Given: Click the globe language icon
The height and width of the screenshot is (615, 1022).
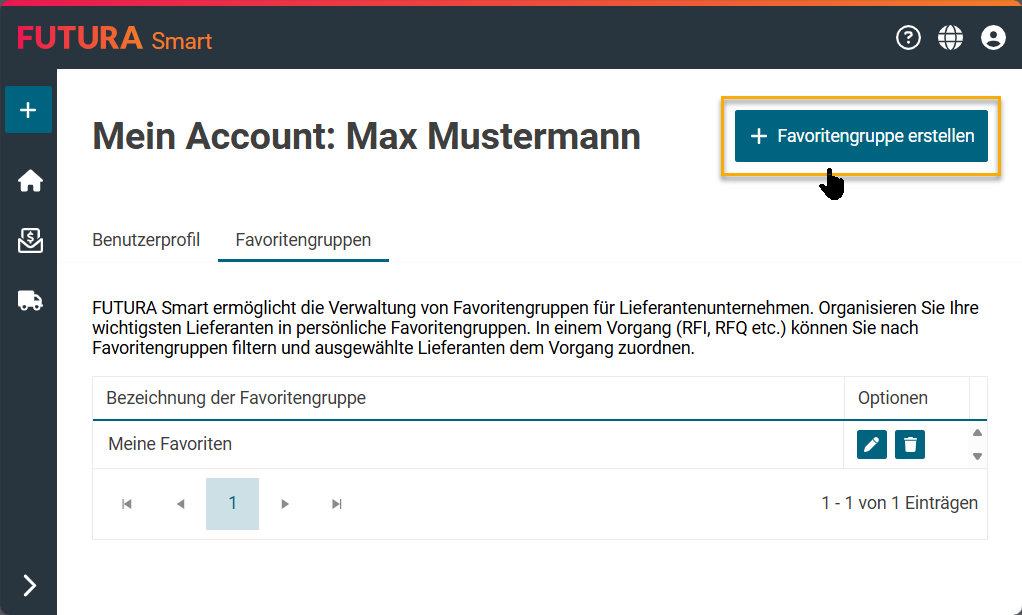Looking at the screenshot, I should coord(950,38).
